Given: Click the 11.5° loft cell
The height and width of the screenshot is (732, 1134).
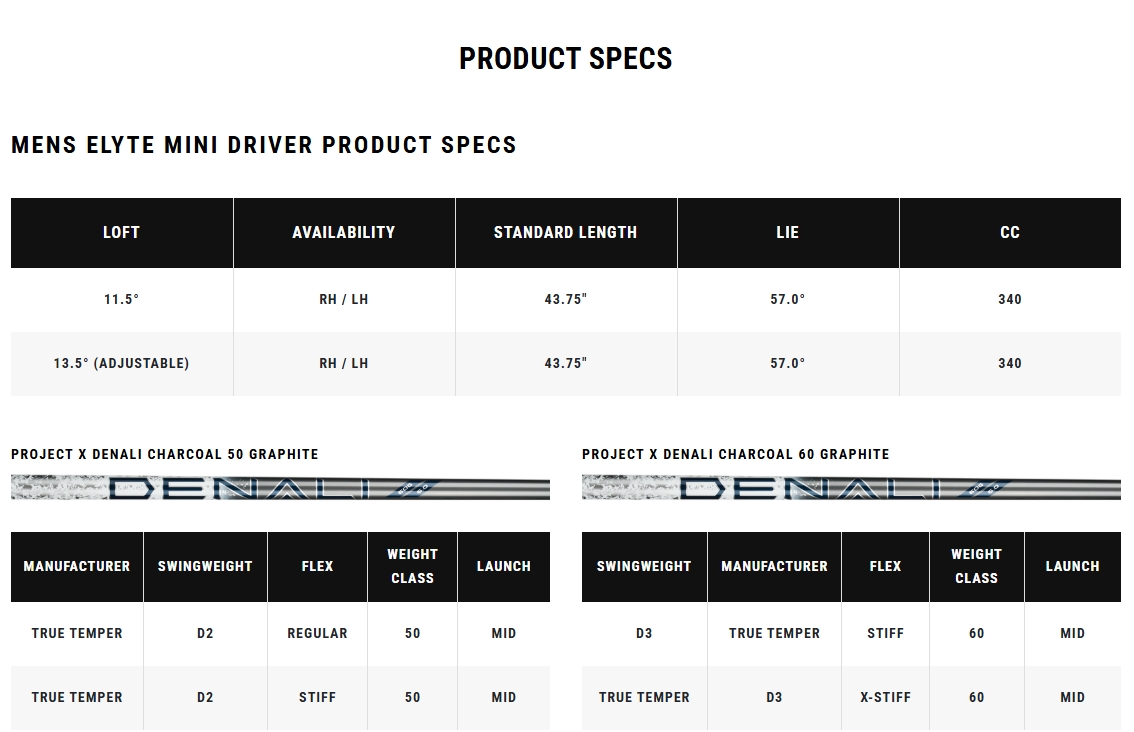Looking at the screenshot, I should point(121,299).
